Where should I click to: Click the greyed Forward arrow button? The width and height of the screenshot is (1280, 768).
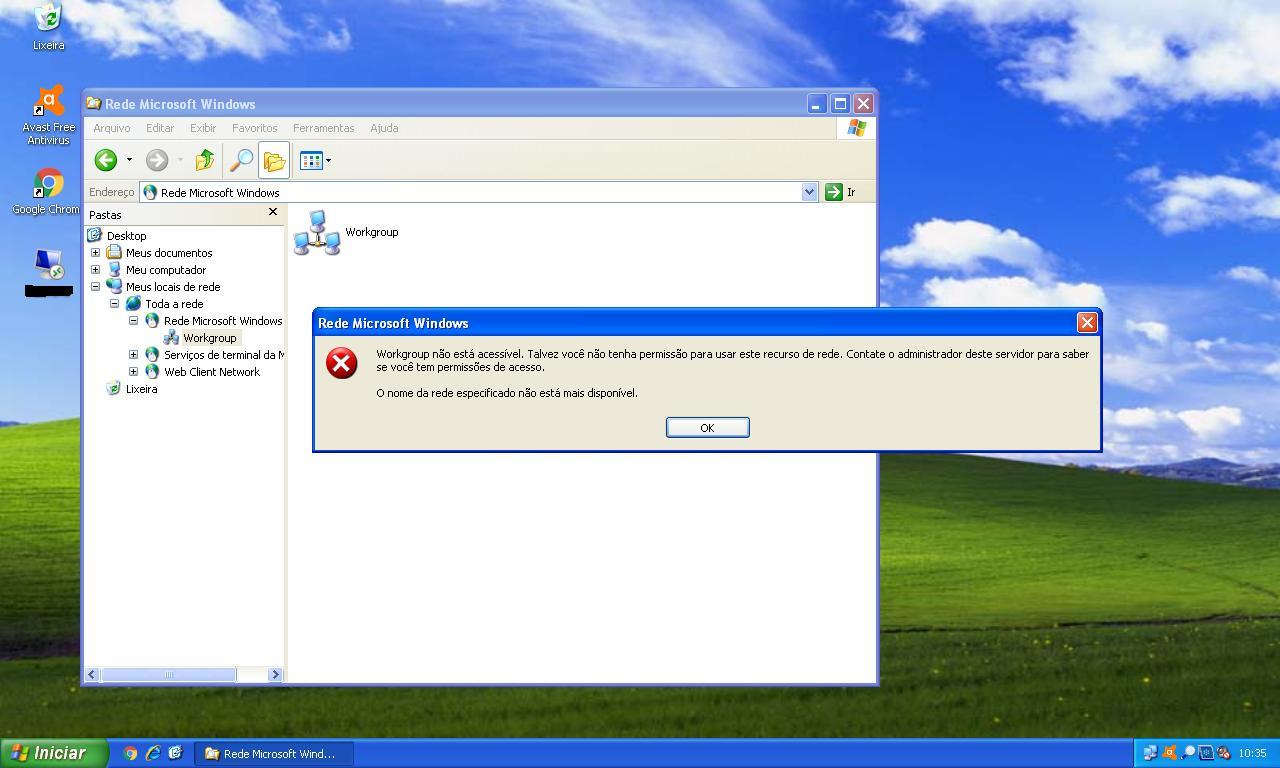tap(157, 160)
